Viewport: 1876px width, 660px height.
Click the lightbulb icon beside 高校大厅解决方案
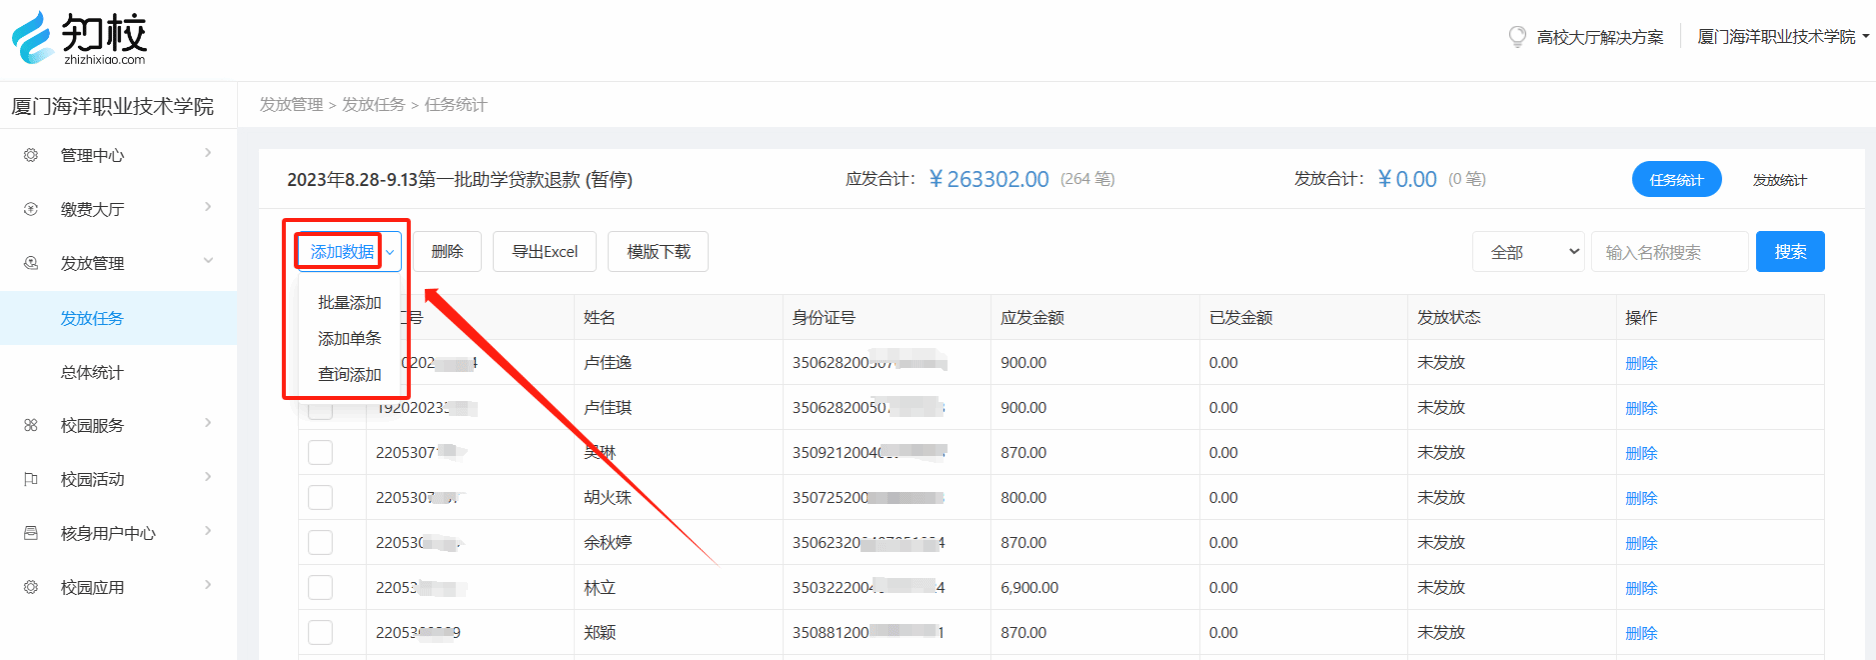click(x=1517, y=37)
